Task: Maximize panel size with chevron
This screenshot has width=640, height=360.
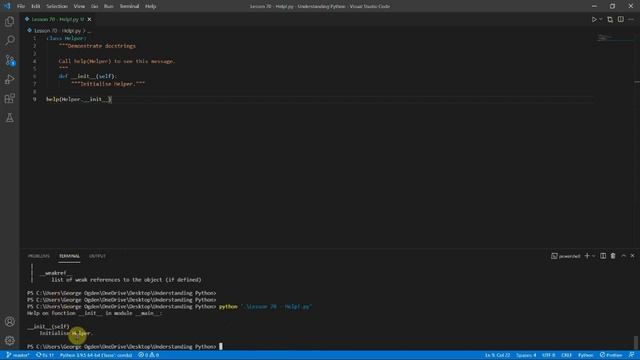Action: pos(623,256)
